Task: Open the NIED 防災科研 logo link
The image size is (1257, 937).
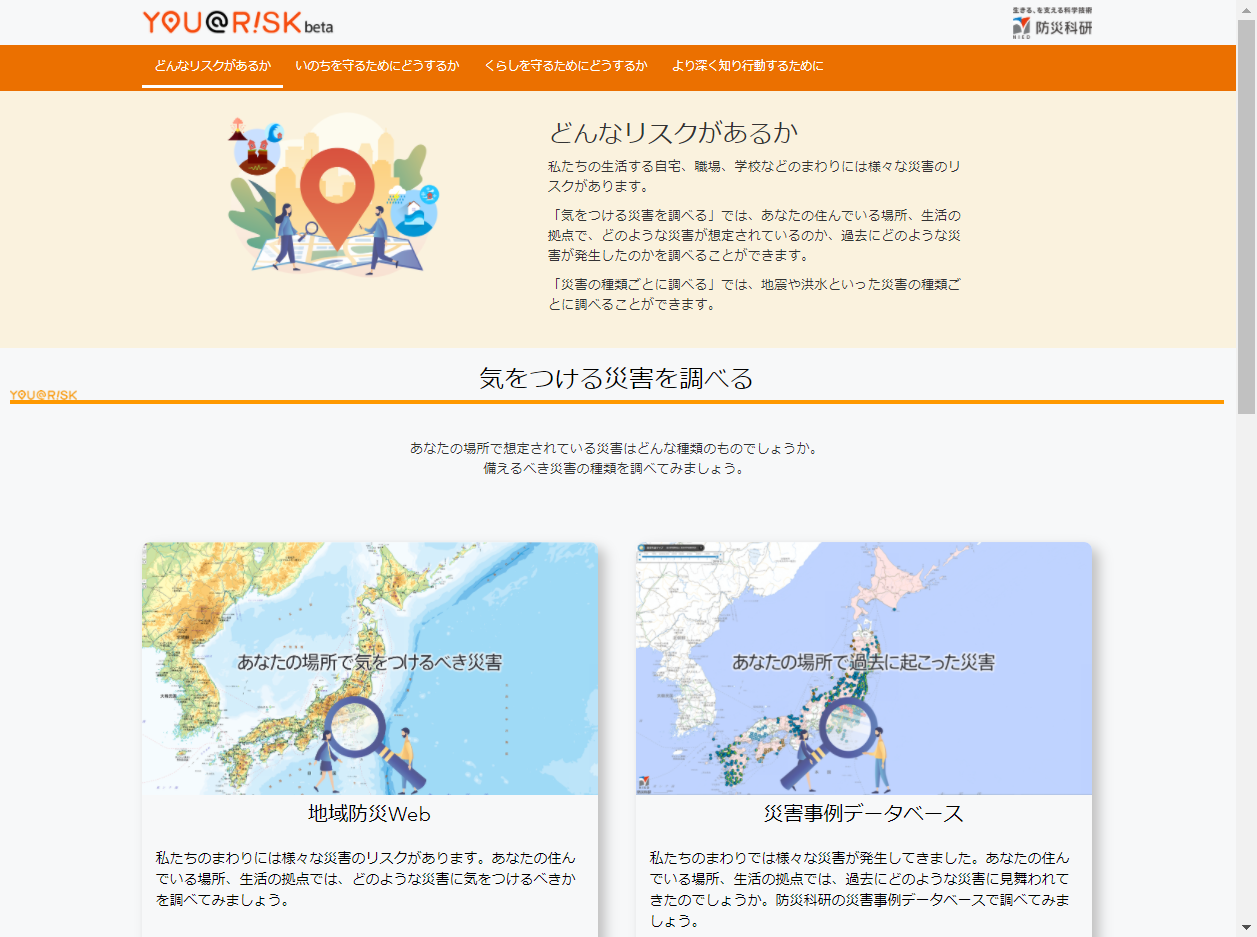Action: [x=1052, y=22]
